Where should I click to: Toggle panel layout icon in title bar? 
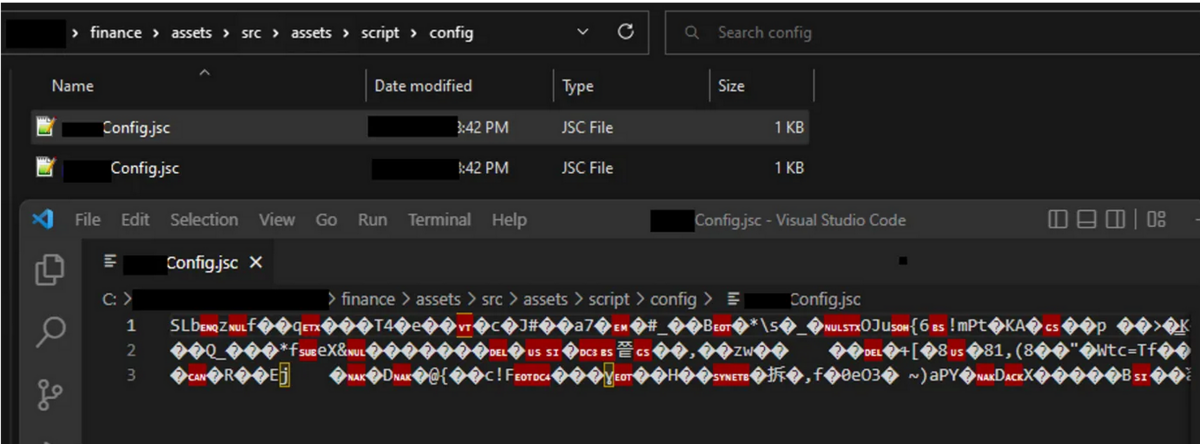[x=1087, y=220]
